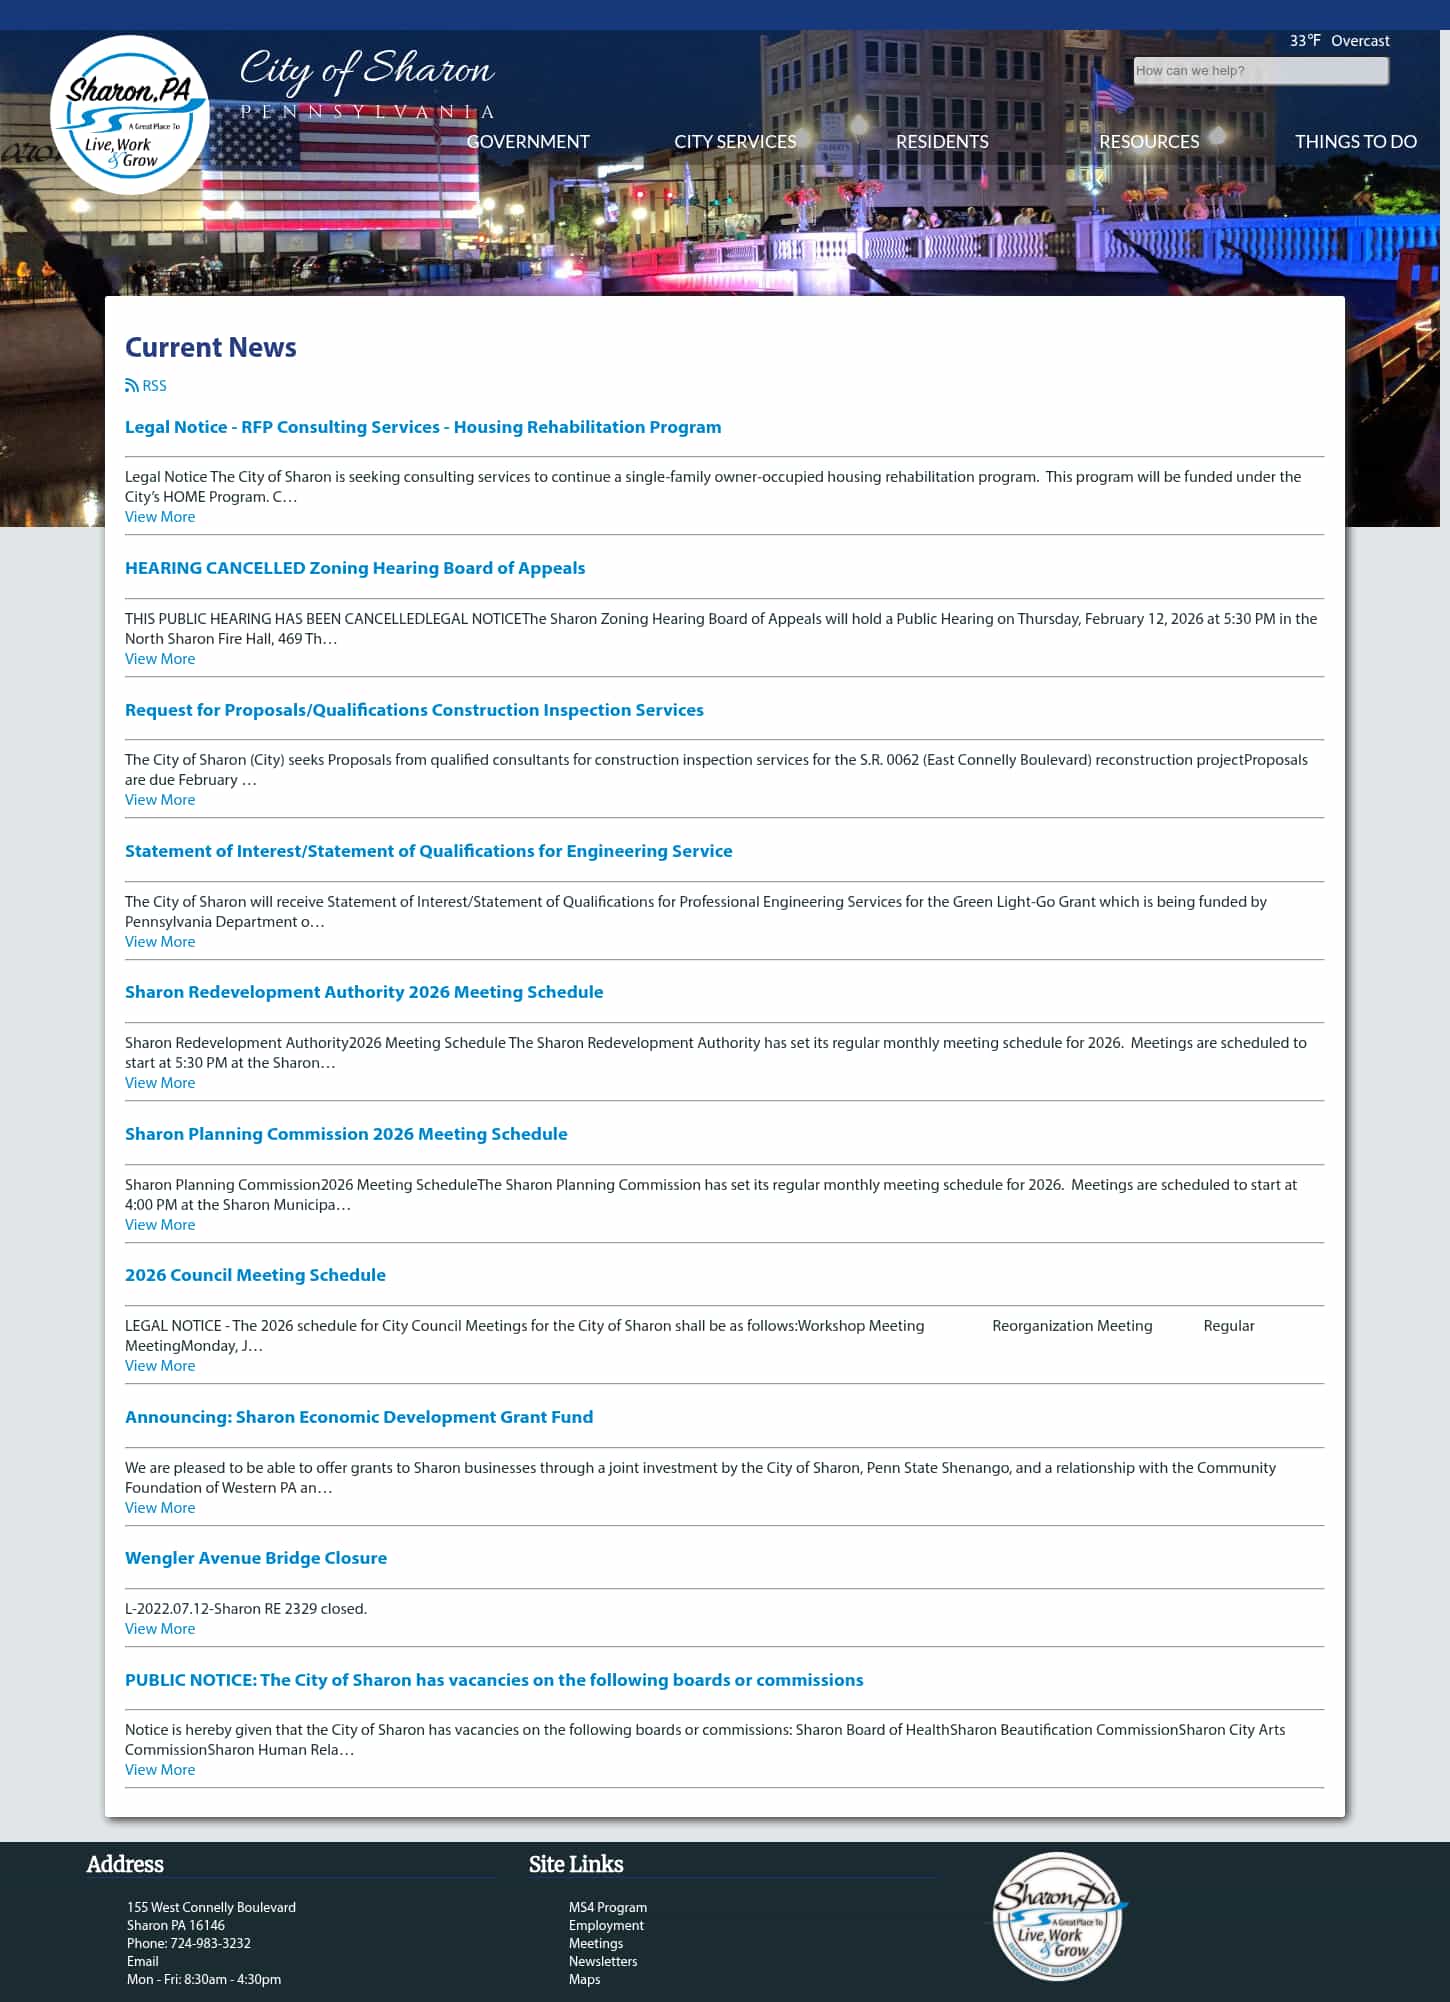The image size is (1450, 2002).
Task: View More on Engineering Service statement item
Action: coord(160,942)
